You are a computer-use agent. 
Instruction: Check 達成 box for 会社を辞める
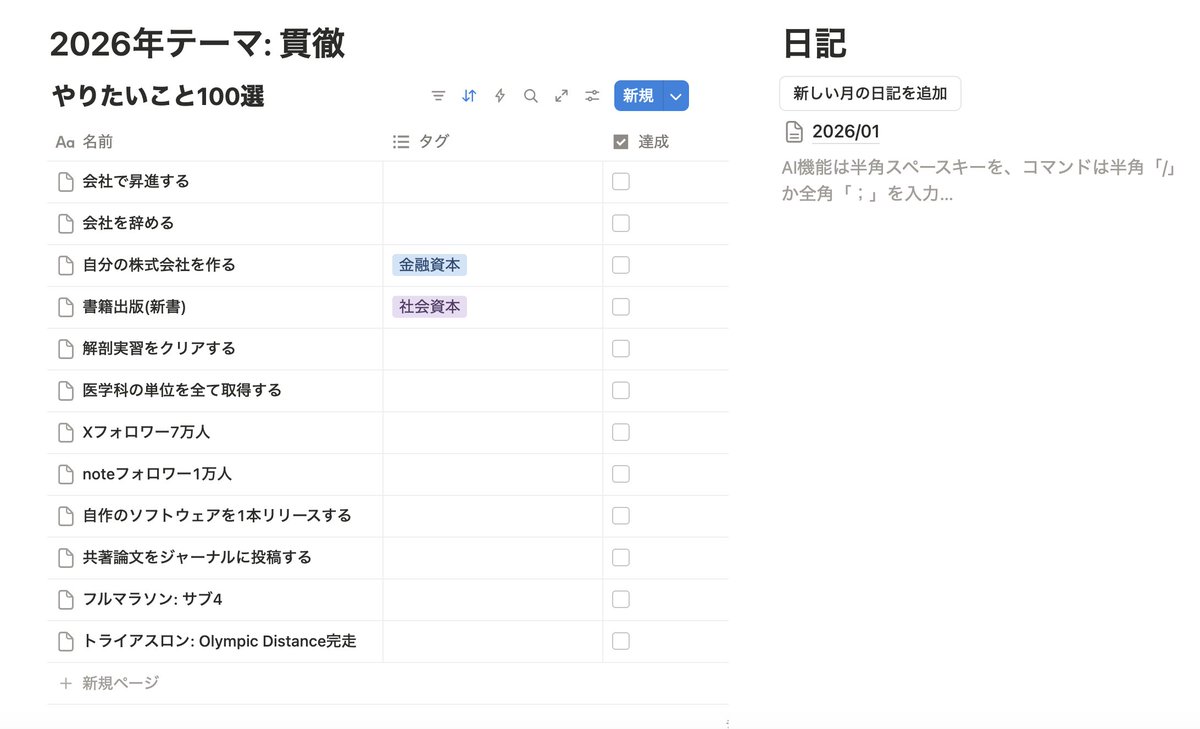pos(621,223)
